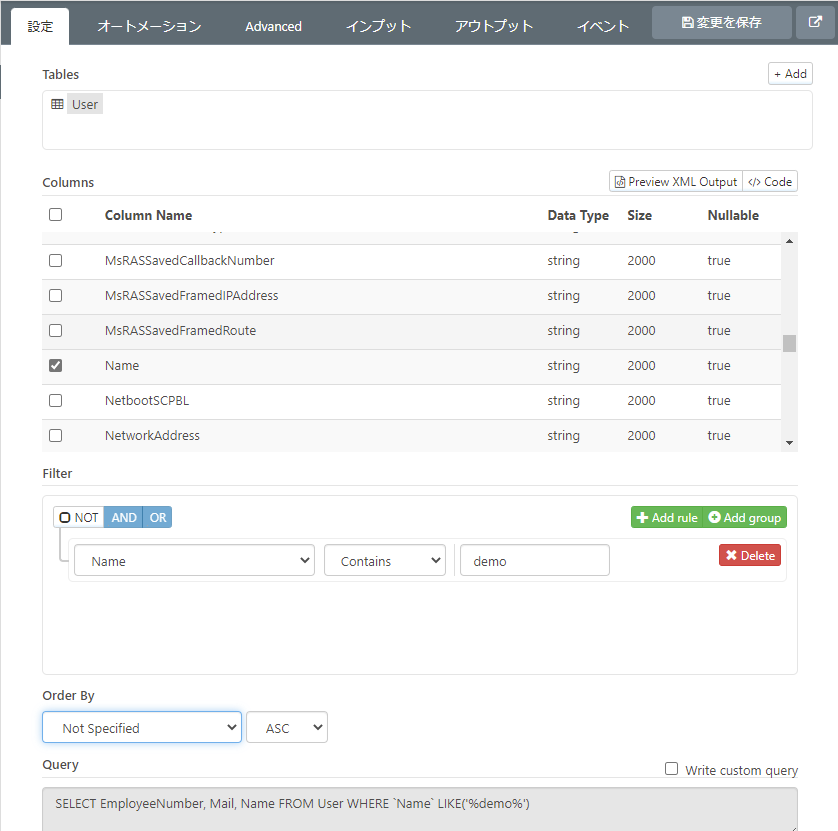Select the OR filter condition
This screenshot has width=838, height=831.
click(158, 517)
